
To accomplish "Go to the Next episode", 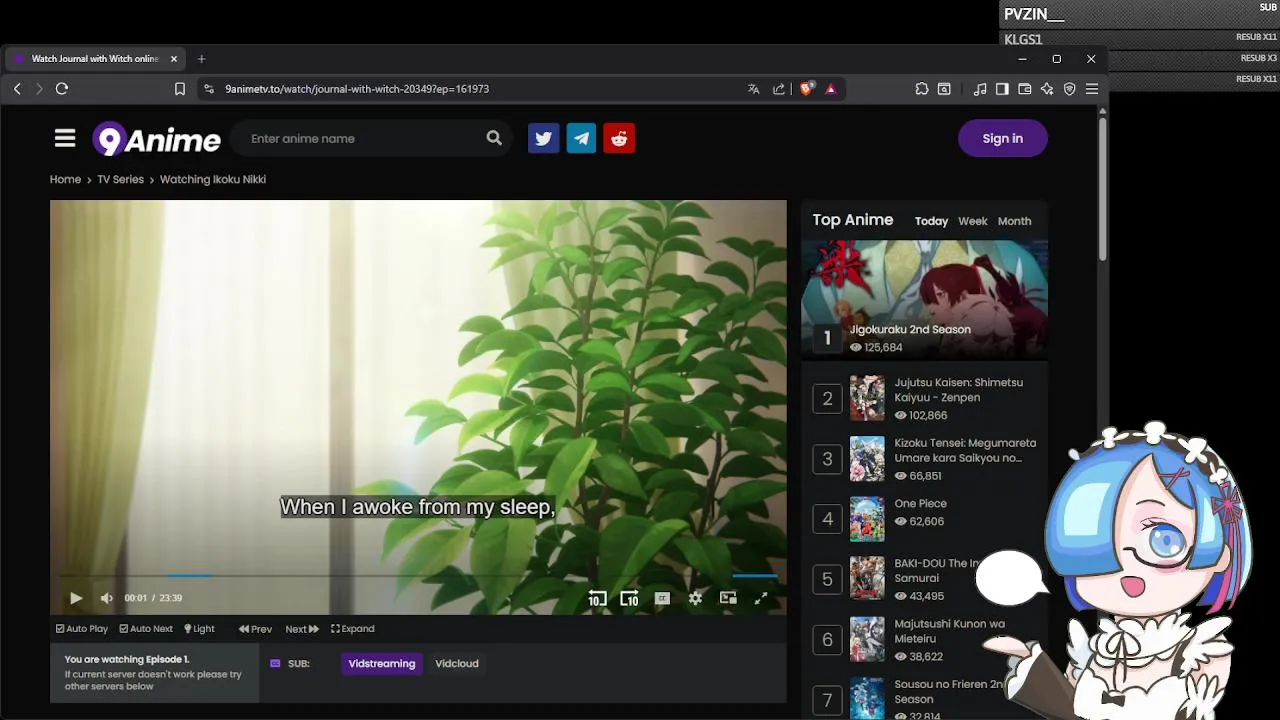I will (302, 629).
